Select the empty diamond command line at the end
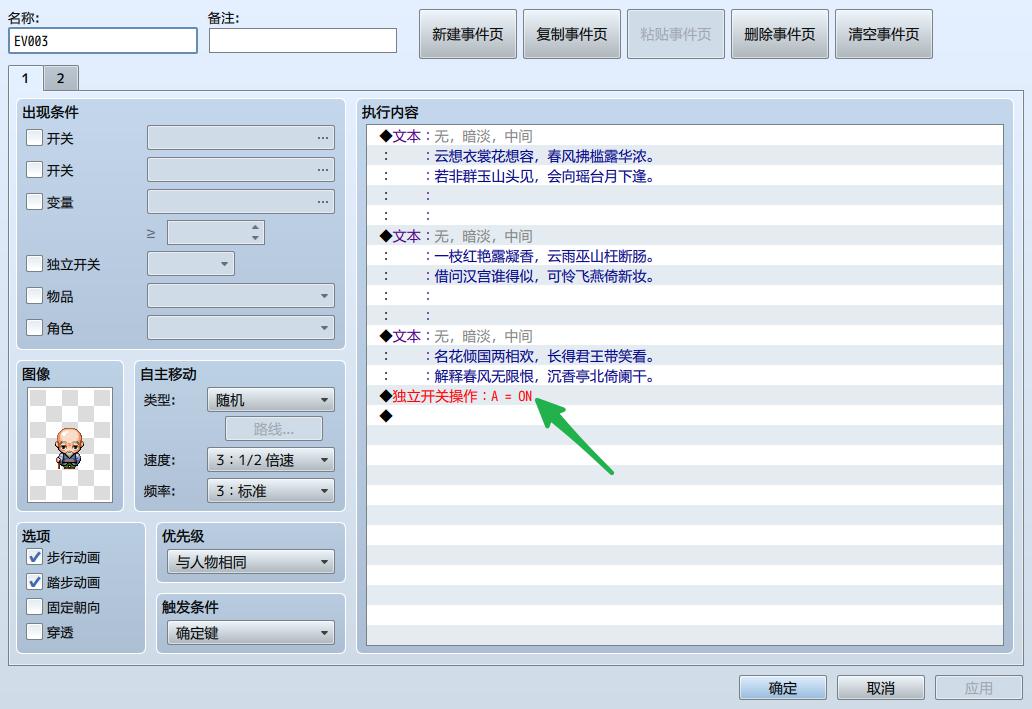The image size is (1032, 709). coord(684,415)
